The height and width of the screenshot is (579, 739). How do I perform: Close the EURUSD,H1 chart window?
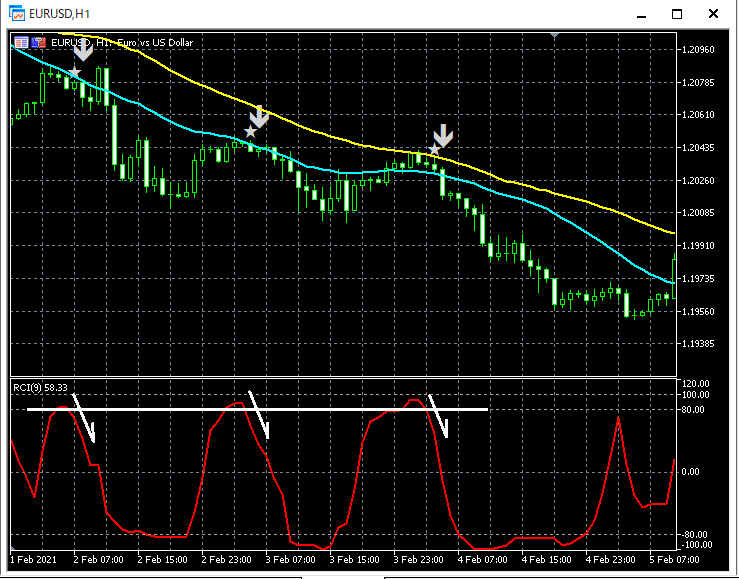pos(714,13)
